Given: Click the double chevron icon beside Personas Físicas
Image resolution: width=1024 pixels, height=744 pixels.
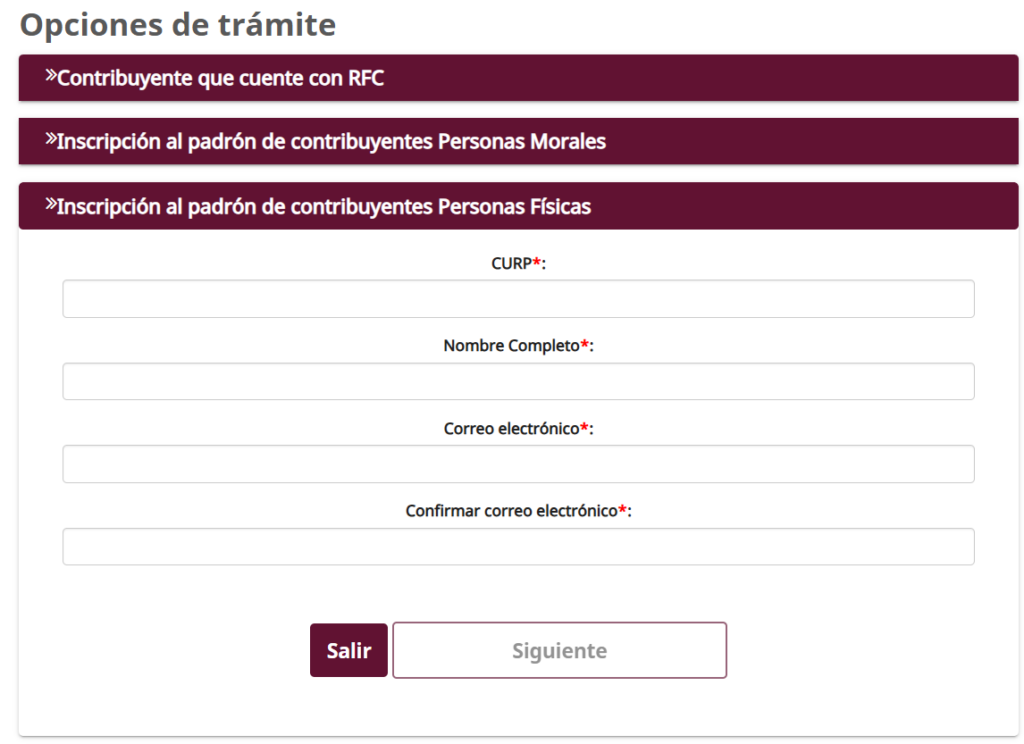Looking at the screenshot, I should pyautogui.click(x=51, y=205).
